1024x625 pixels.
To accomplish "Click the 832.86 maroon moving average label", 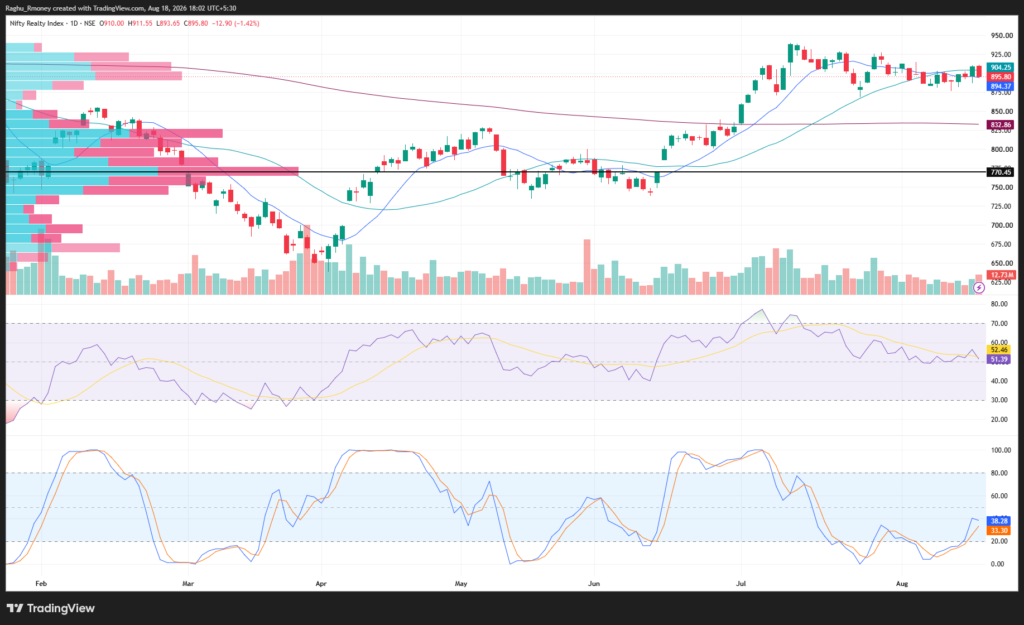I will (x=1000, y=125).
